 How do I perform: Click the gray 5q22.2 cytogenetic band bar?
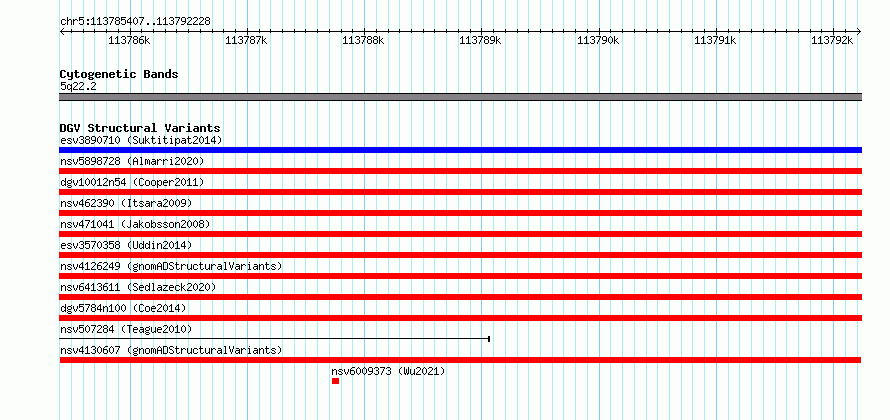[x=460, y=97]
